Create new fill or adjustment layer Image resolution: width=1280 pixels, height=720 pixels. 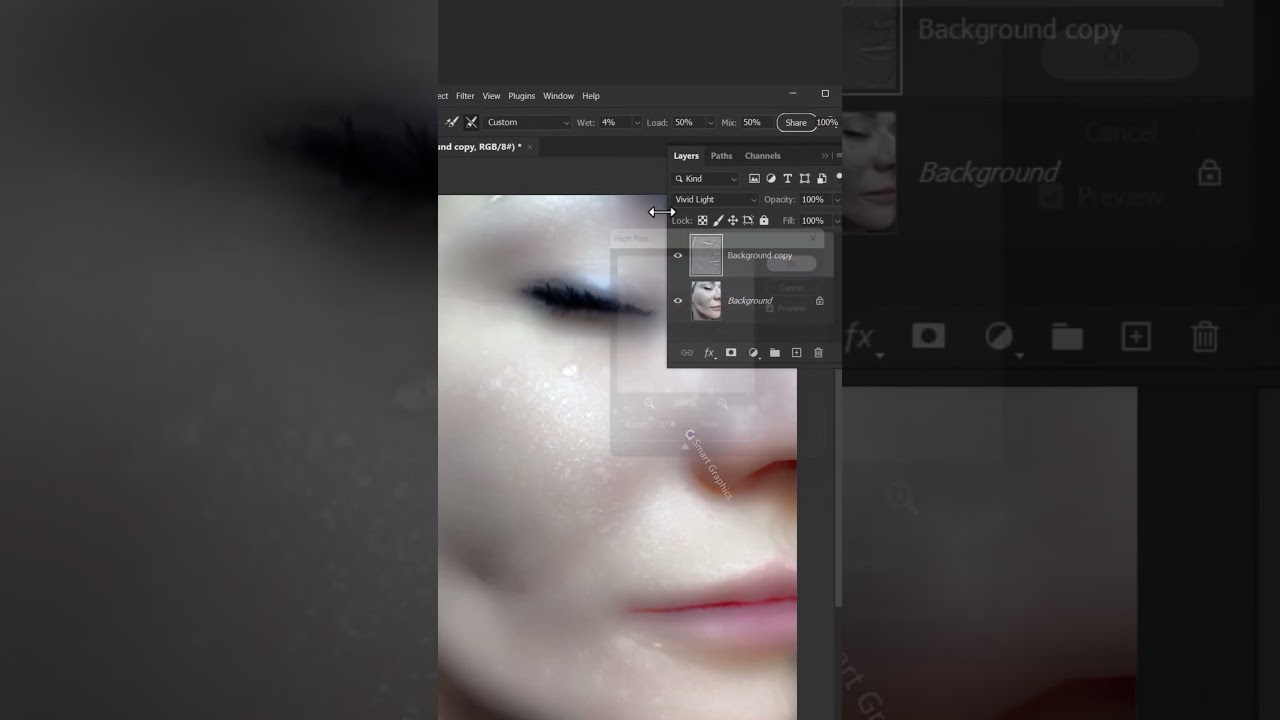click(x=753, y=353)
